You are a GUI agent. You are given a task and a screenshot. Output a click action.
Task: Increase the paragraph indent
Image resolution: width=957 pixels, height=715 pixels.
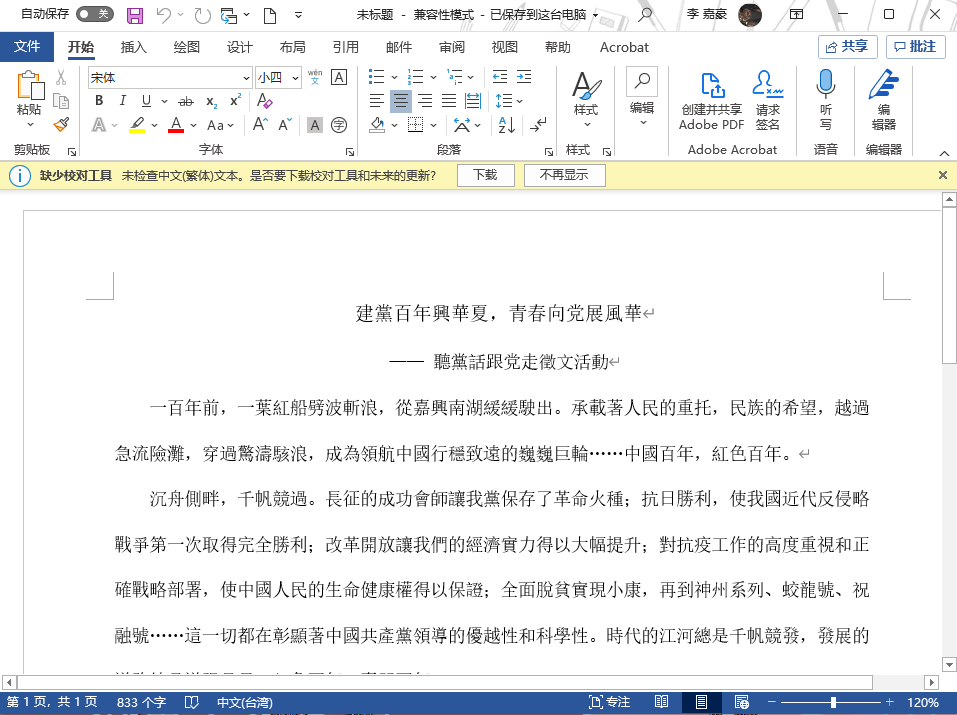point(524,77)
